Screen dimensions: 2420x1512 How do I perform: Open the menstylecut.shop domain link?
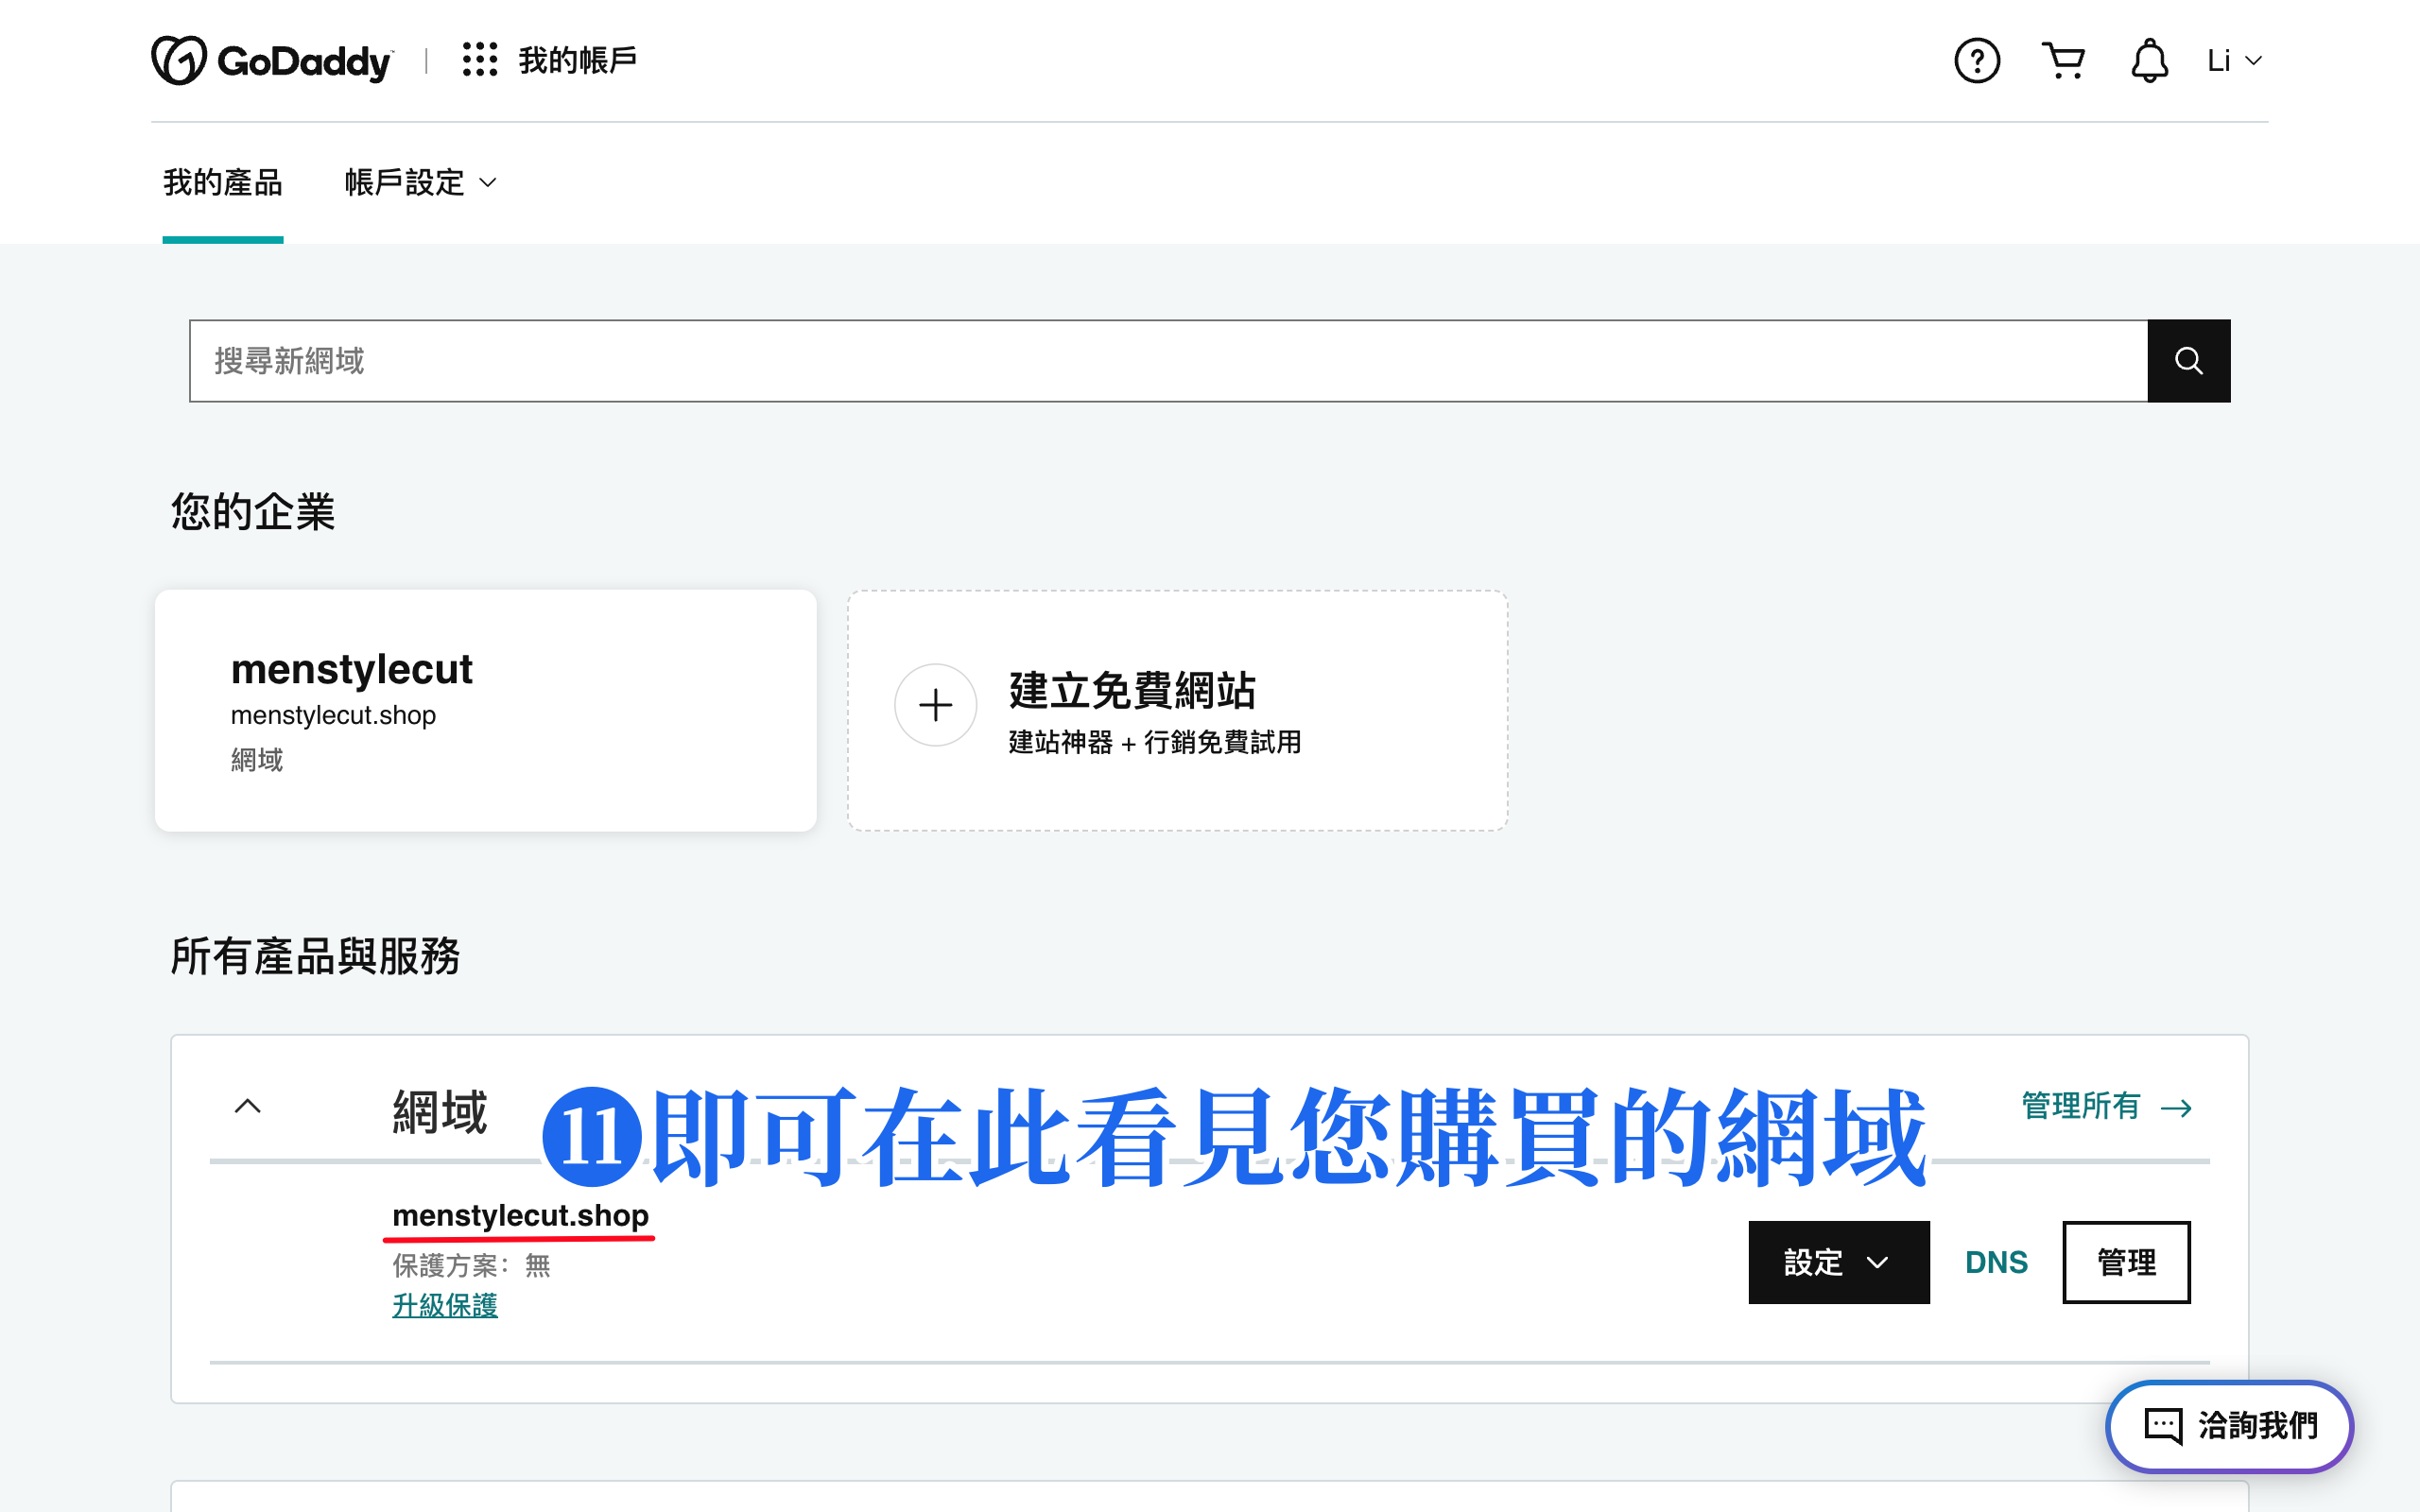pos(521,1215)
